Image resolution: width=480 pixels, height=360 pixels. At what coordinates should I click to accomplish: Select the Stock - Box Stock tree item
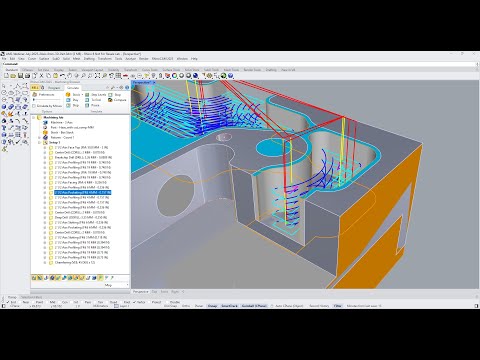tap(62, 132)
